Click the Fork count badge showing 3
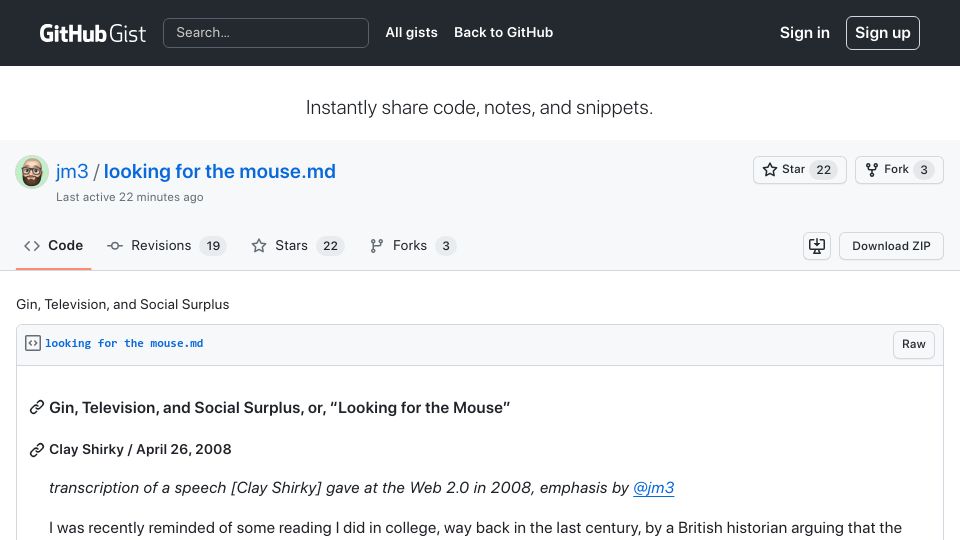This screenshot has height=540, width=960. tap(924, 170)
